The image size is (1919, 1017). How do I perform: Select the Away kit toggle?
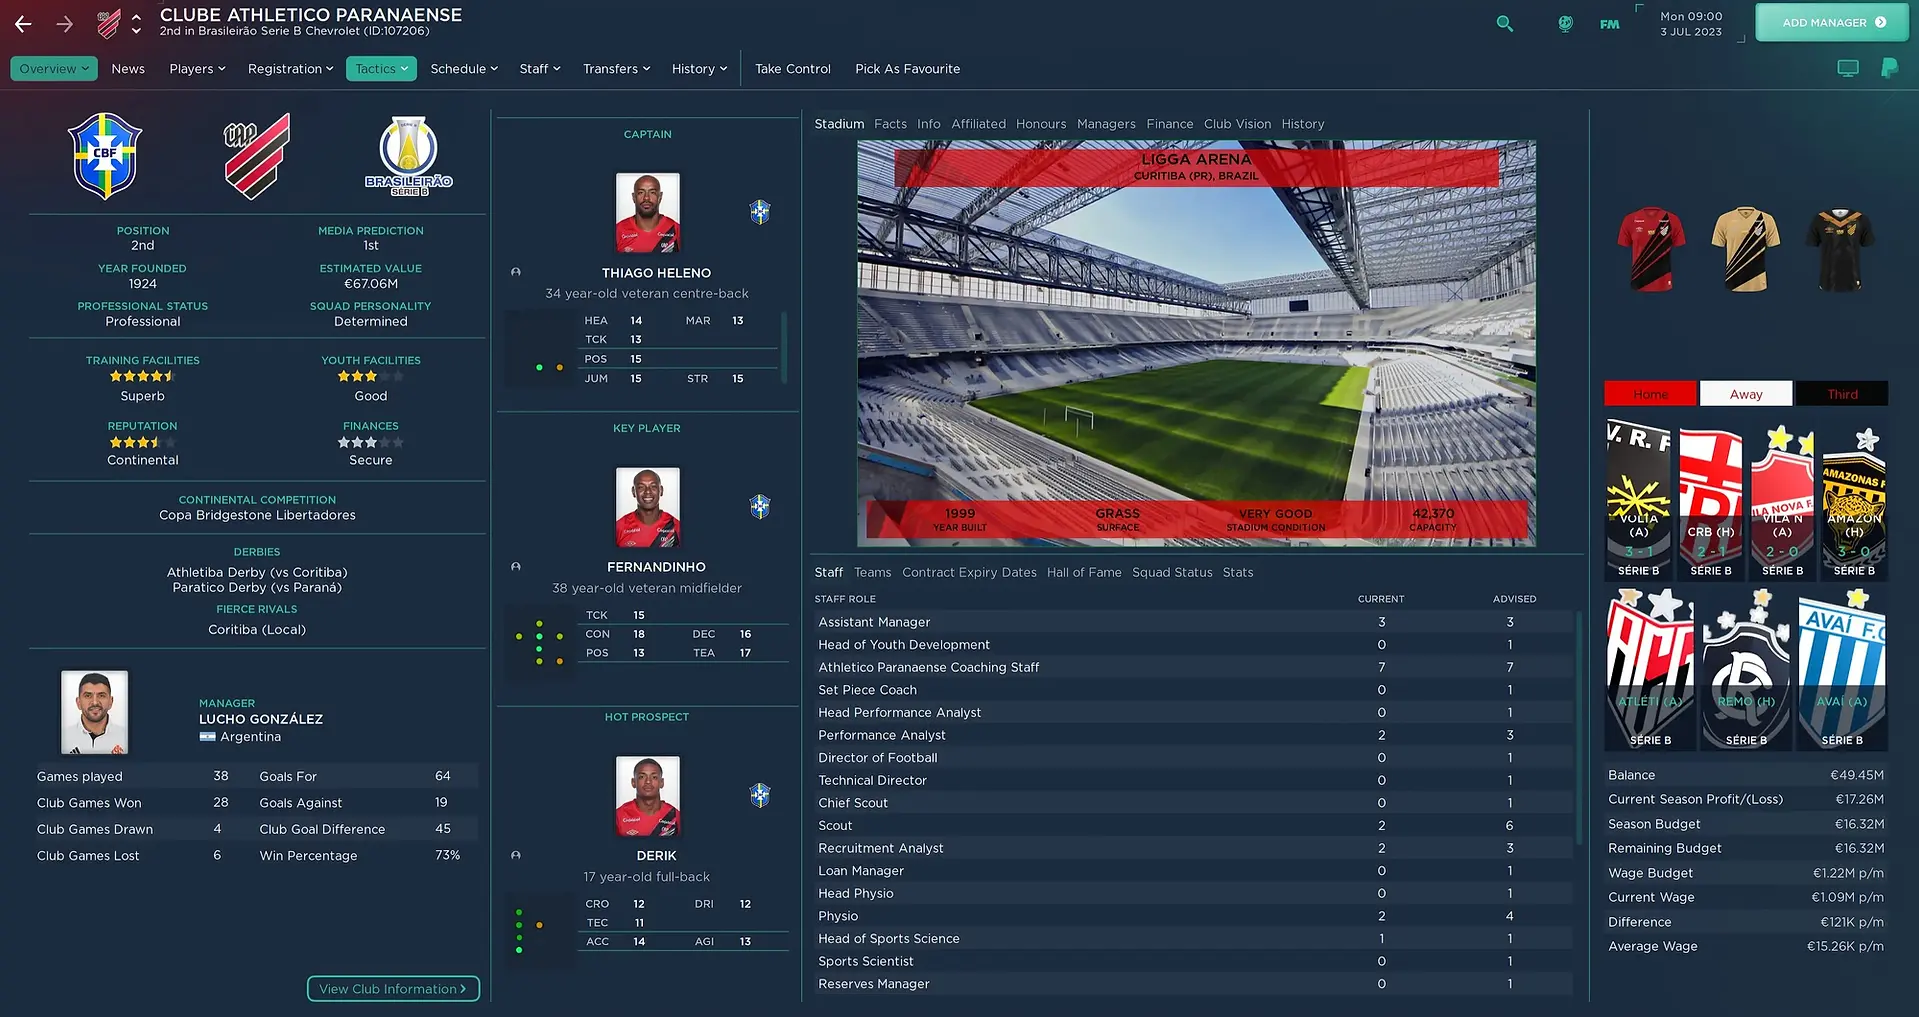pyautogui.click(x=1746, y=394)
